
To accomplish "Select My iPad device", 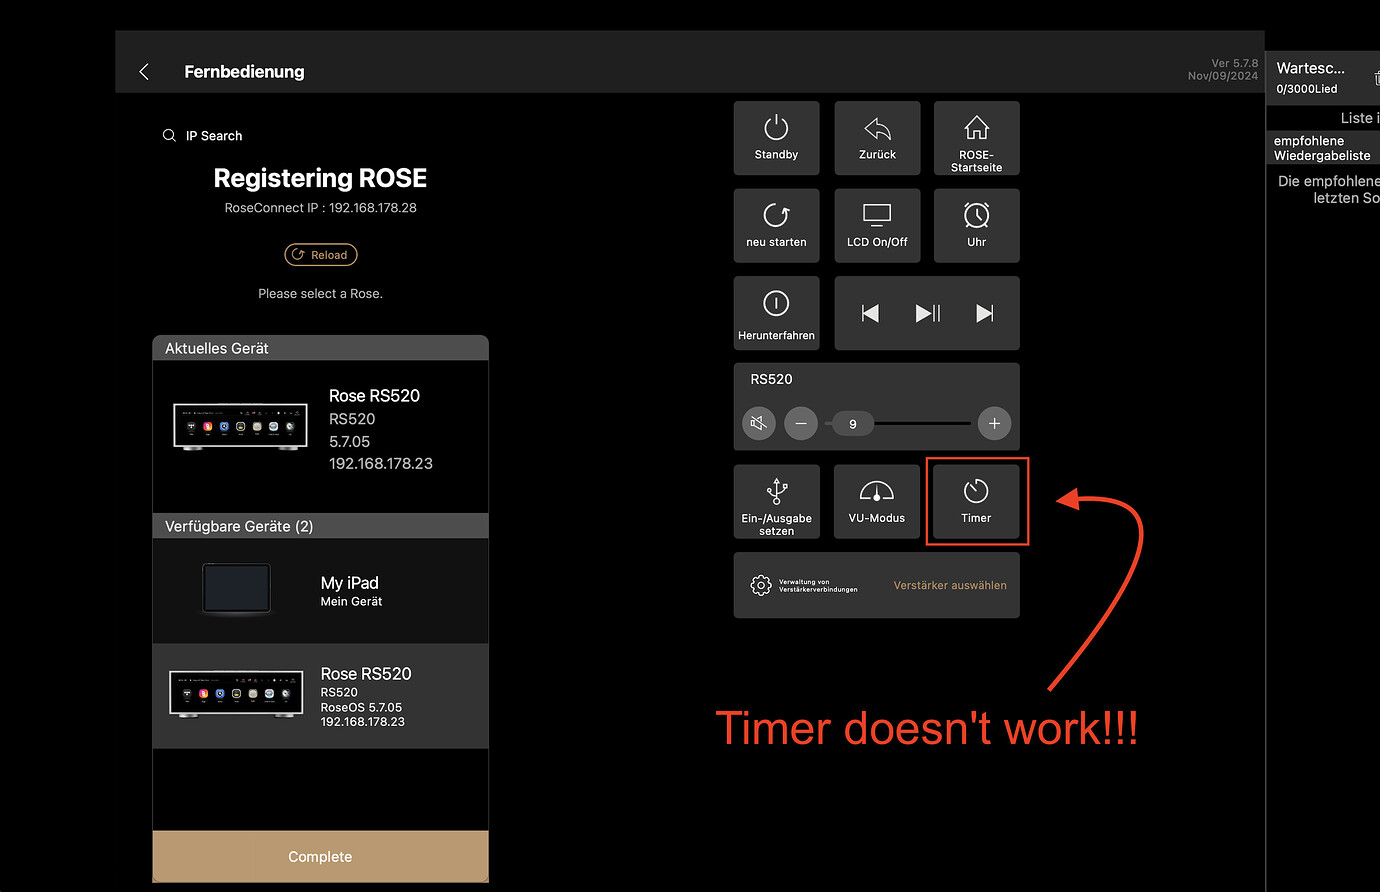I will tap(320, 591).
